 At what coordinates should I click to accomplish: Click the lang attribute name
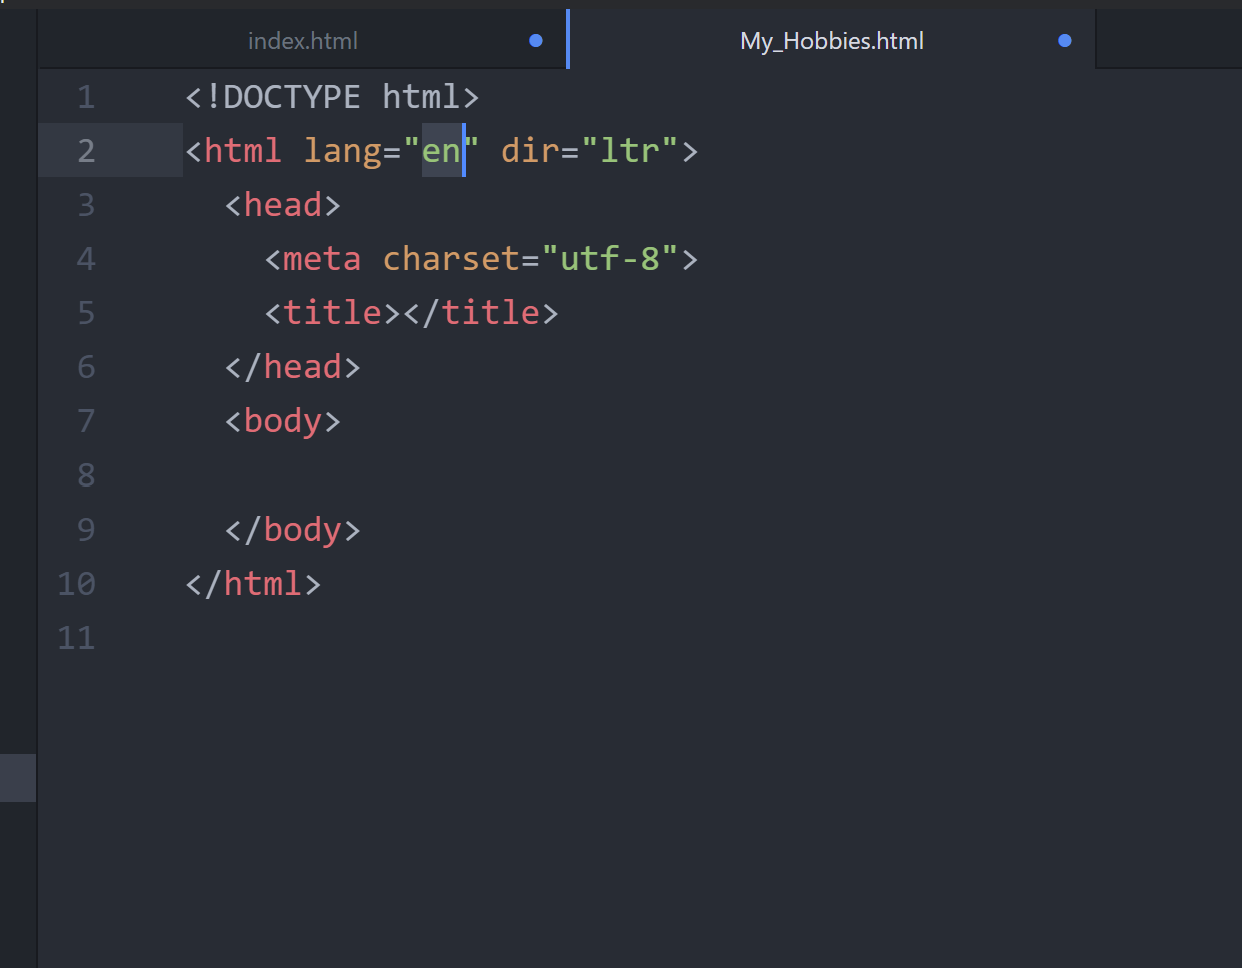click(x=342, y=151)
